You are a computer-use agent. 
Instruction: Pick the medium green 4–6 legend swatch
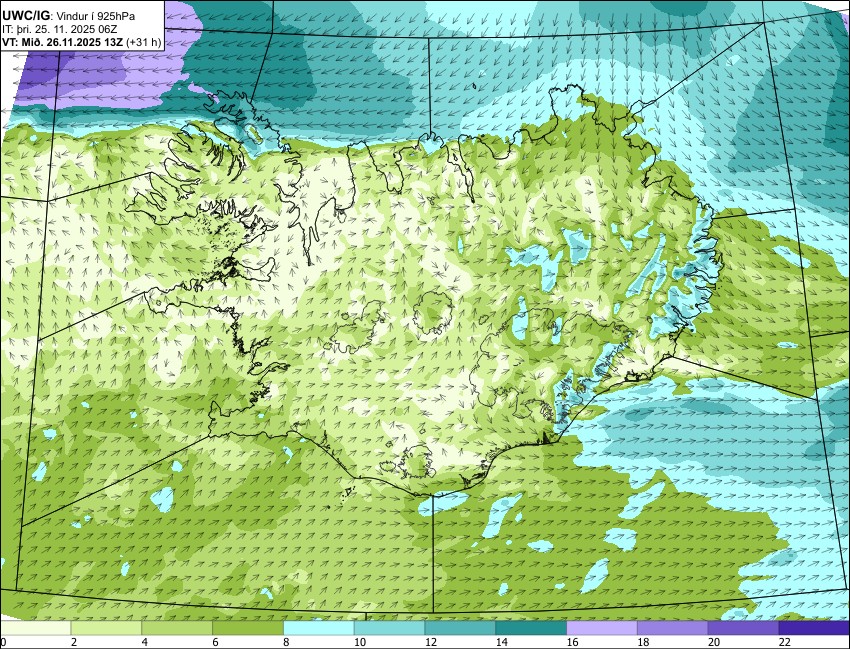[x=177, y=628]
